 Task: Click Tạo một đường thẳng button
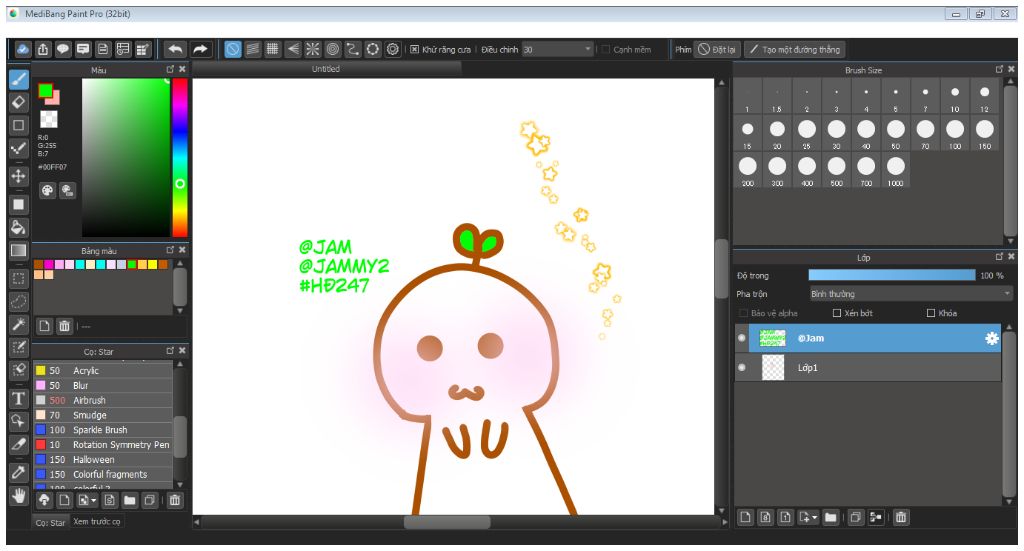794,50
